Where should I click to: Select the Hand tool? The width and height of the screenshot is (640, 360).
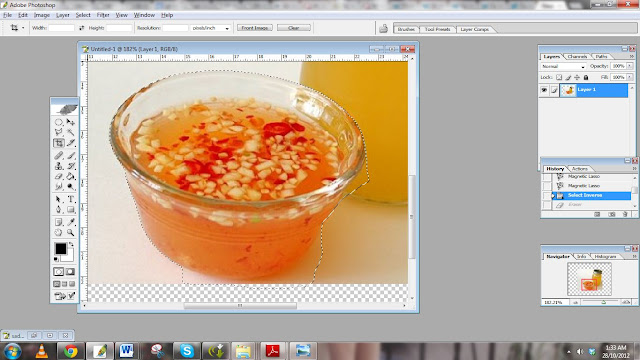coord(59,233)
